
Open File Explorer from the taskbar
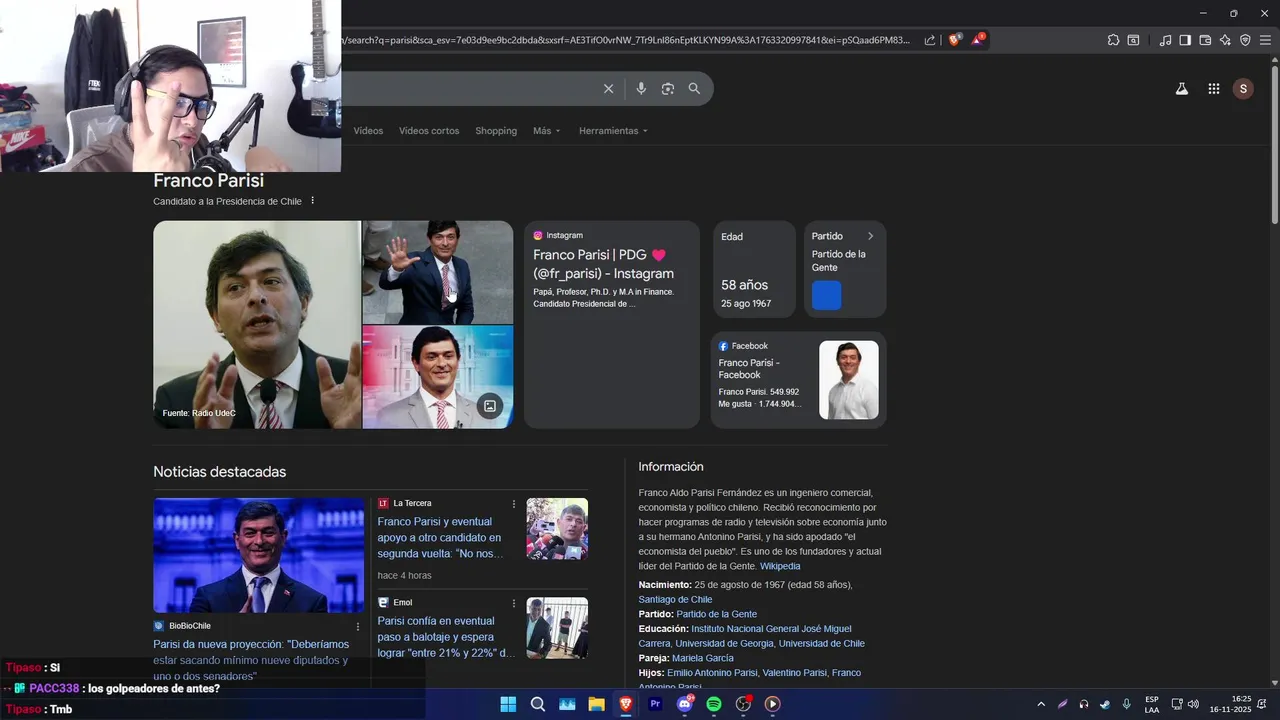coord(596,704)
